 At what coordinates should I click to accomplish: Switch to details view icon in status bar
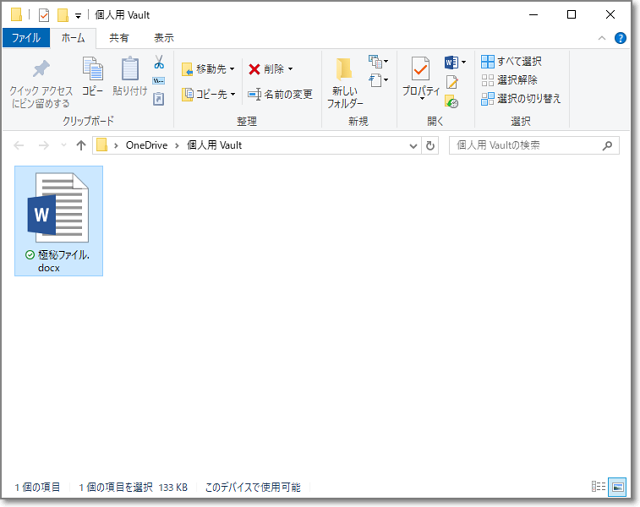pyautogui.click(x=597, y=487)
